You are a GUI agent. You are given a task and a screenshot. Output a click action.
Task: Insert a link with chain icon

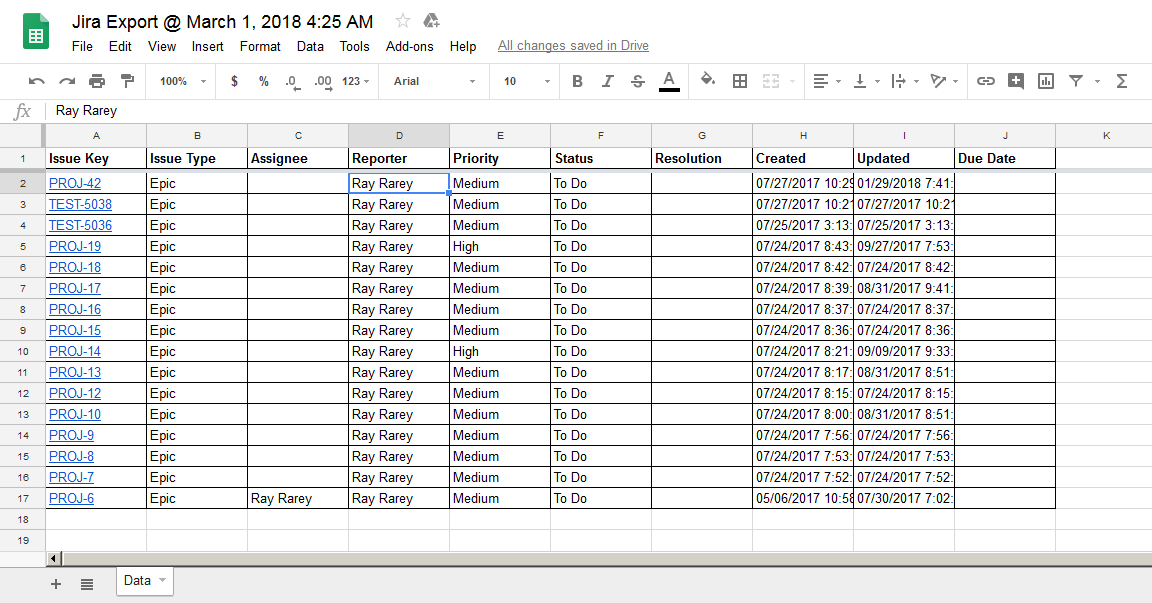click(986, 81)
